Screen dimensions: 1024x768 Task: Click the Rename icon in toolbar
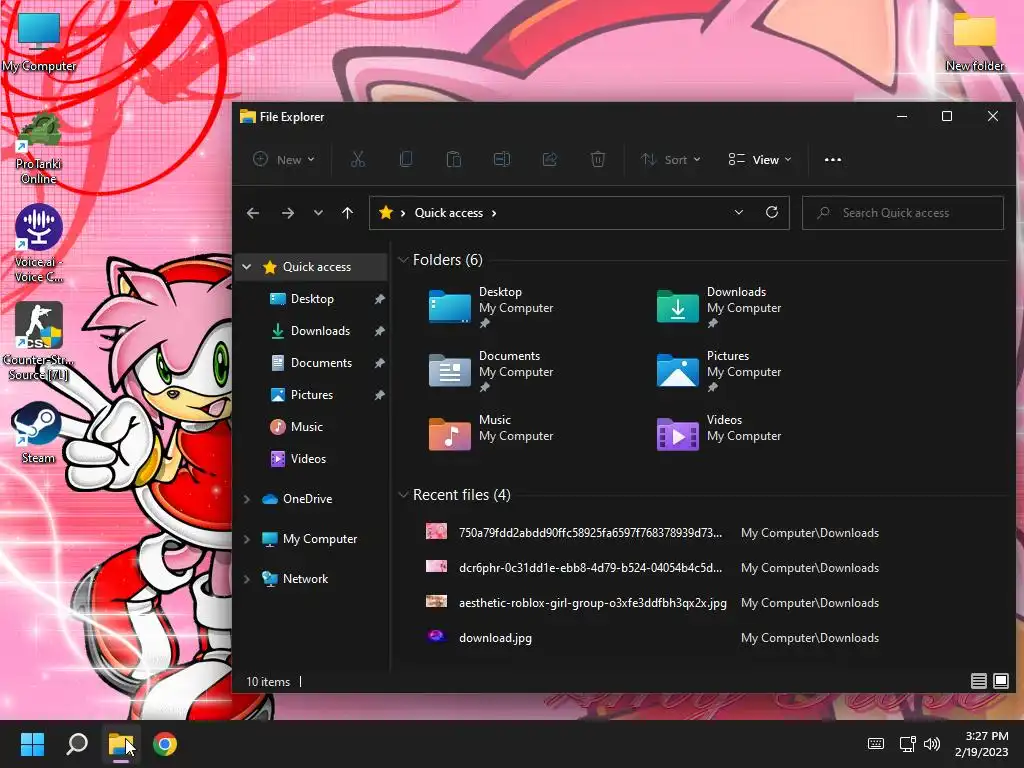[x=502, y=159]
